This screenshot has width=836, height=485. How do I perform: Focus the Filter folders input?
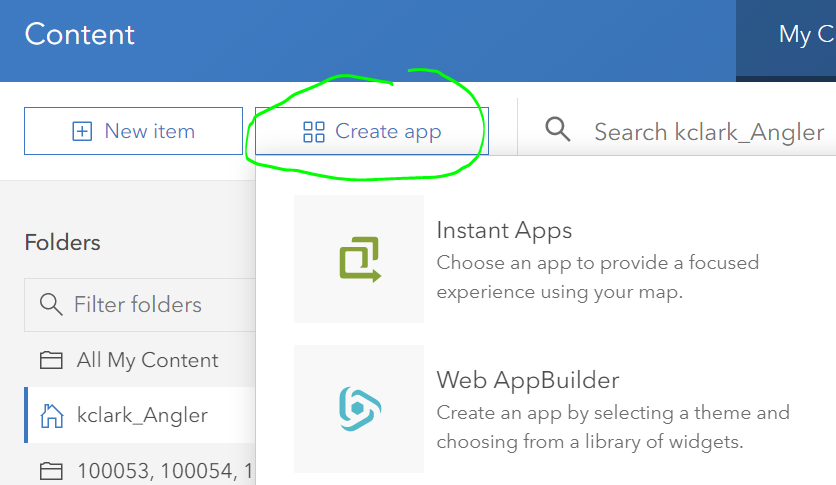point(150,304)
